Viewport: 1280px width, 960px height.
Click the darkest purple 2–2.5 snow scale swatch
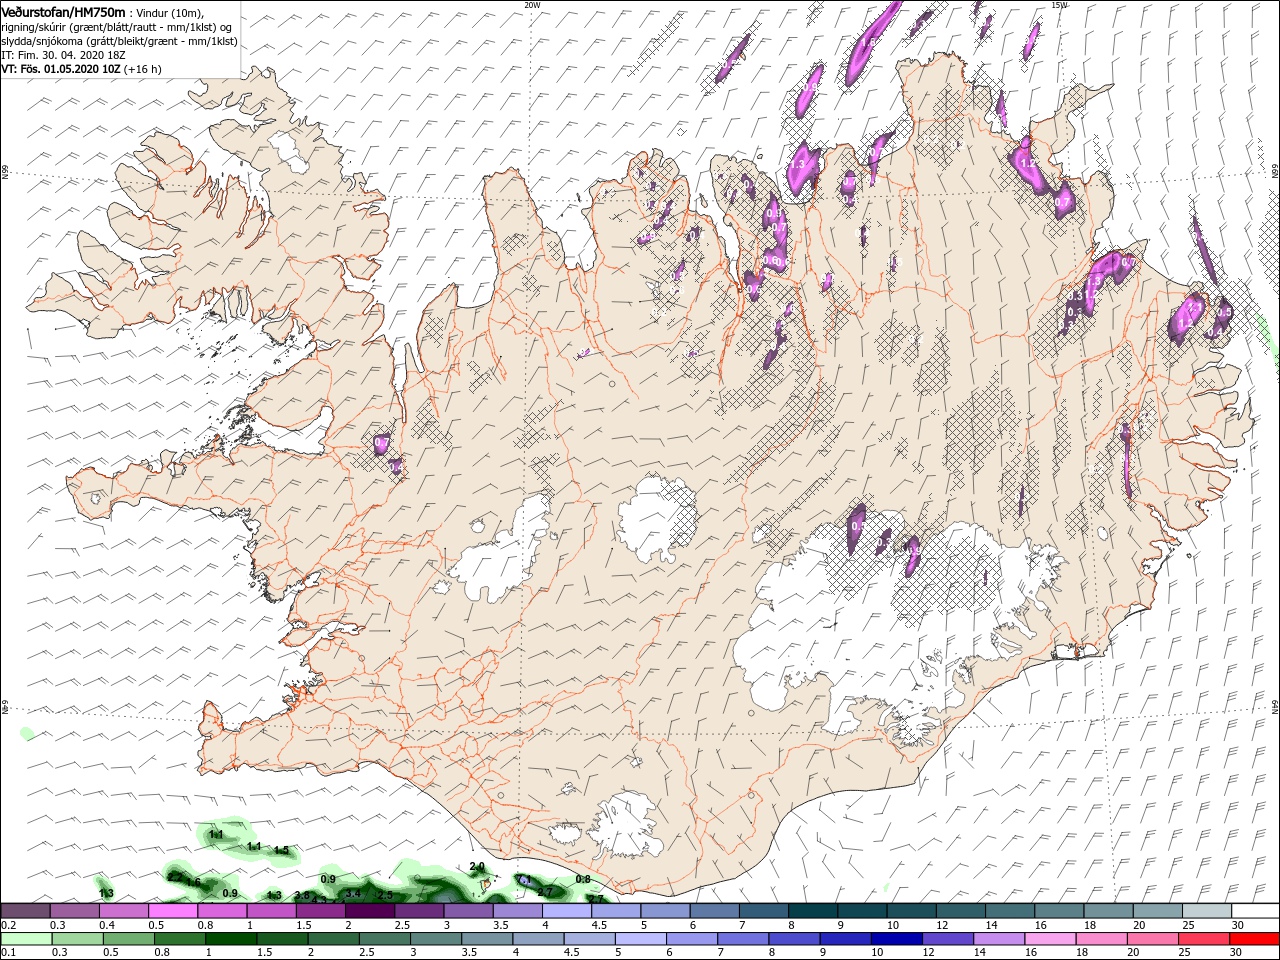369,911
